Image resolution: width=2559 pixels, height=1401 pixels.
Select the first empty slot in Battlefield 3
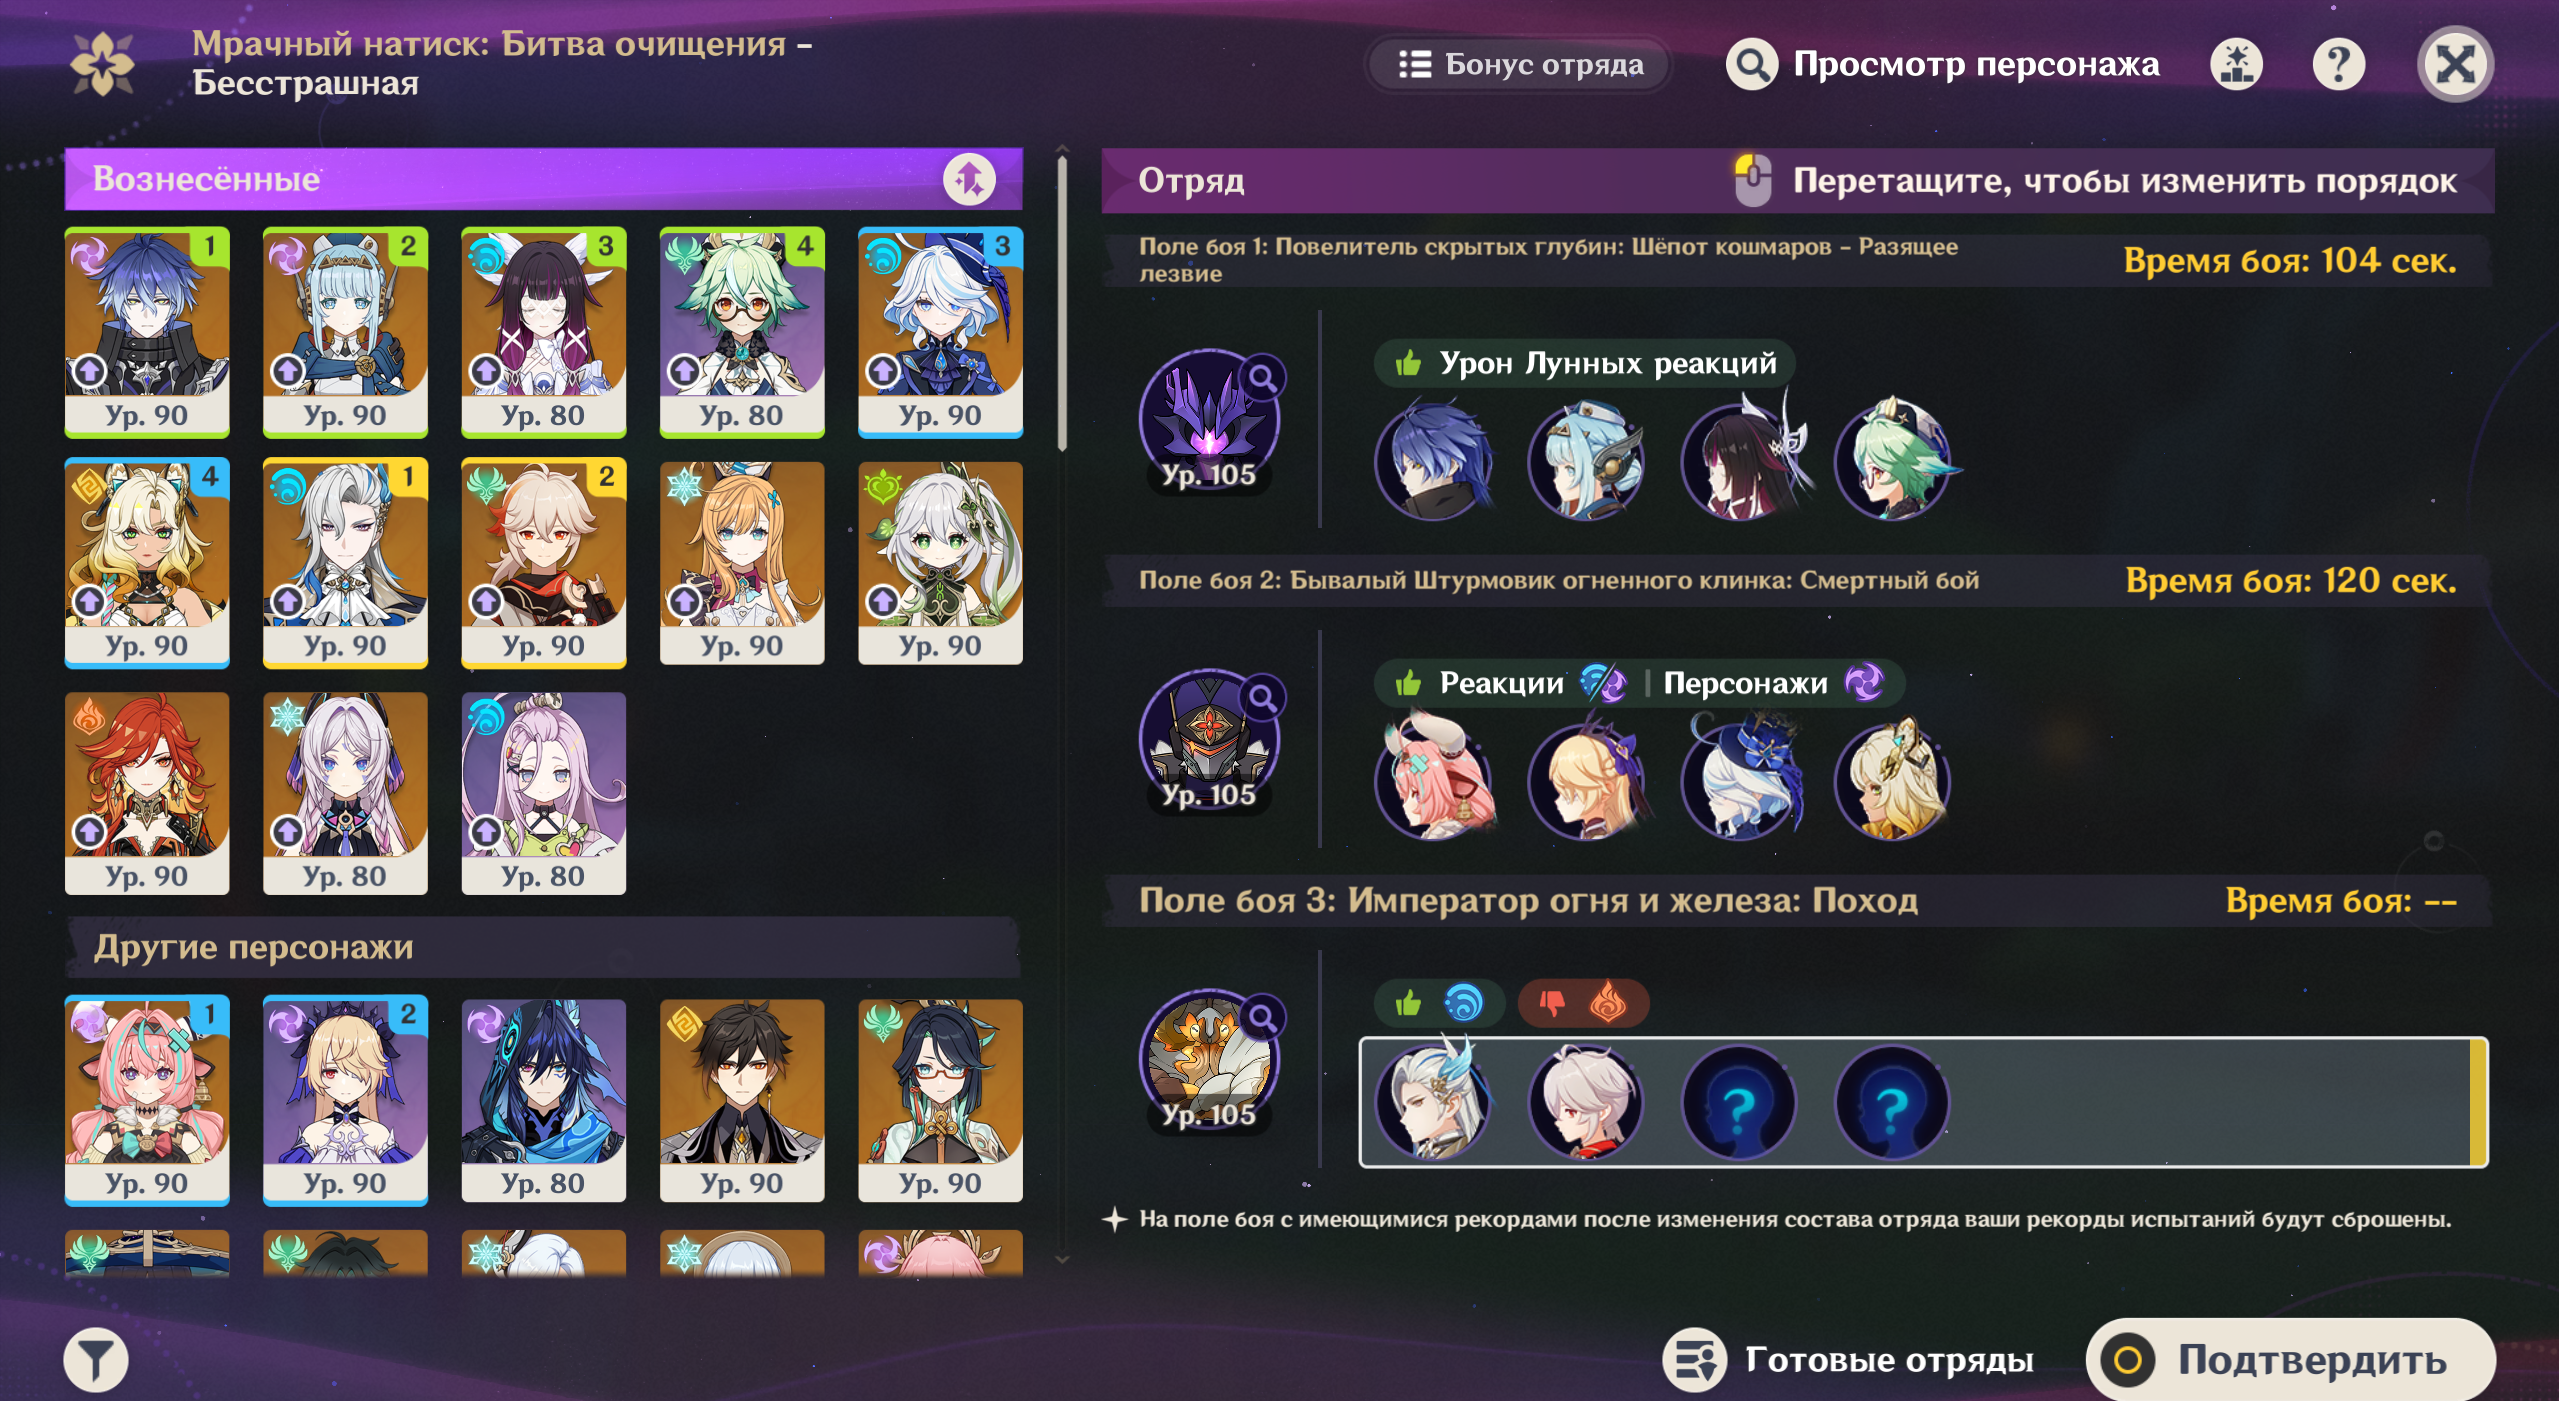pyautogui.click(x=1740, y=1102)
